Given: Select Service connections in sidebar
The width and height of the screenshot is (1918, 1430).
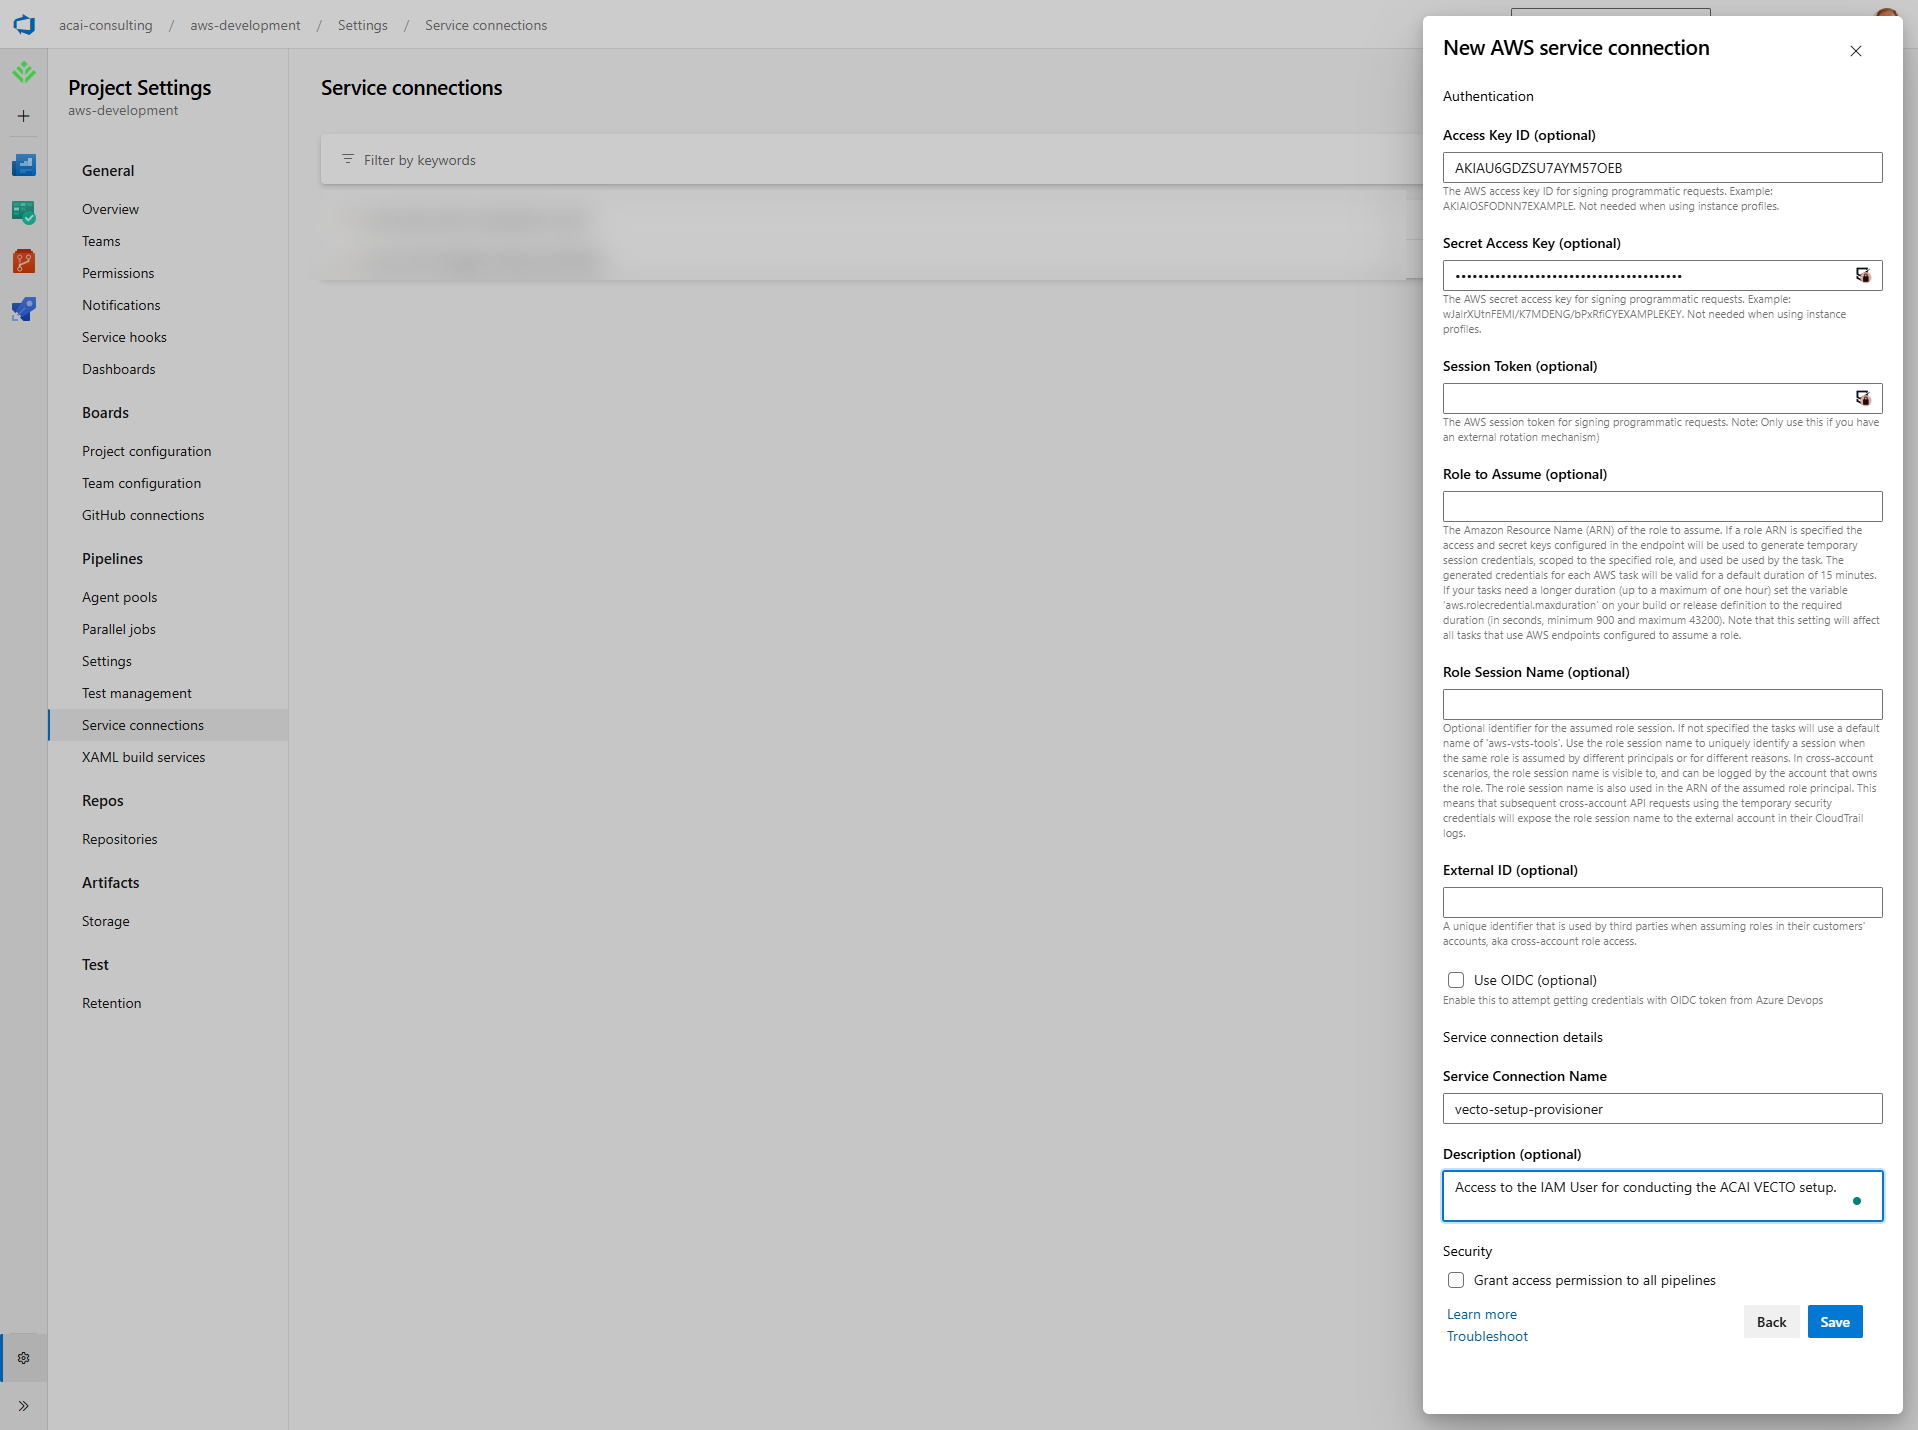Looking at the screenshot, I should (168, 725).
